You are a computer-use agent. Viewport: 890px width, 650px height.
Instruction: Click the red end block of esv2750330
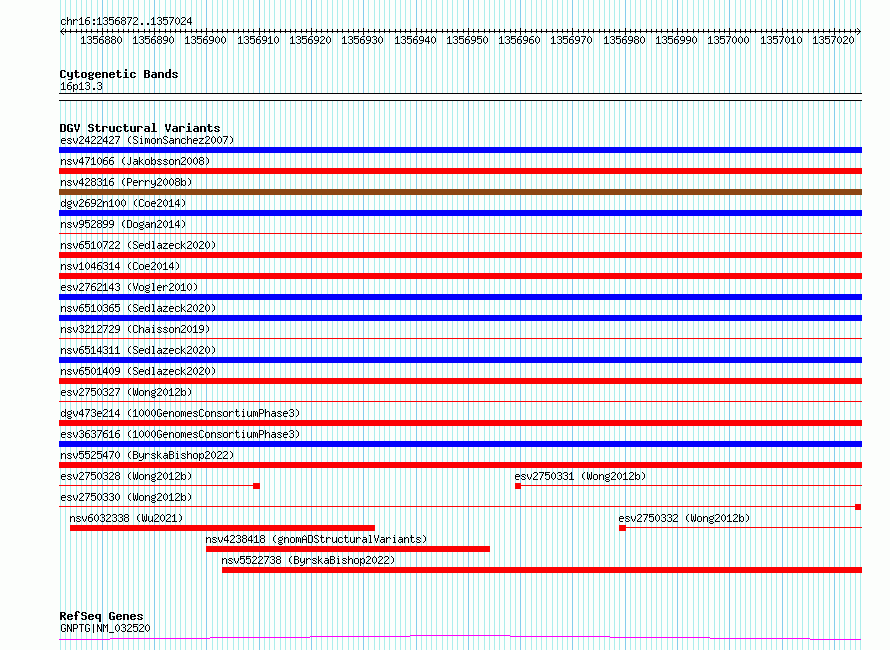tap(858, 507)
